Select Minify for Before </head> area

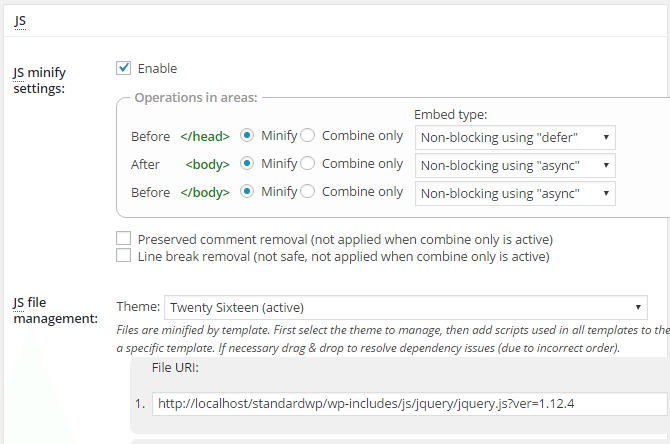247,135
